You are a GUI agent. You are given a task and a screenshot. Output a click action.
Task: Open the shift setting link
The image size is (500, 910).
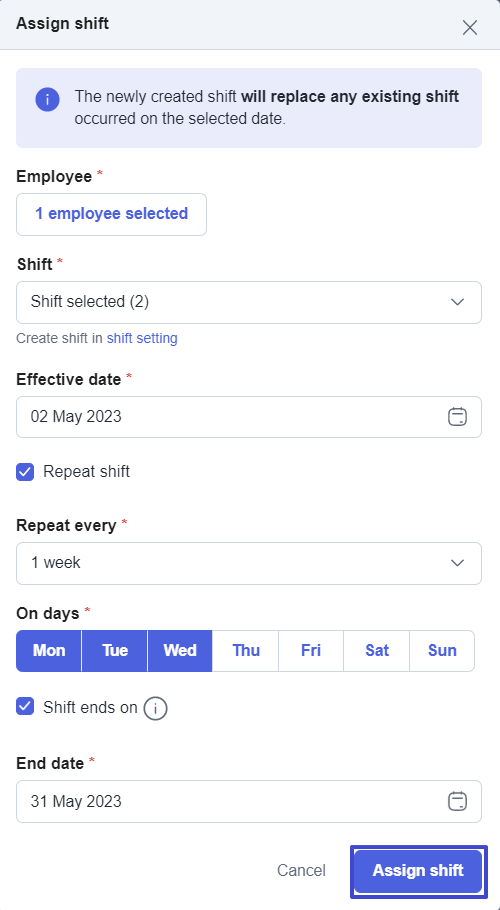tap(142, 338)
